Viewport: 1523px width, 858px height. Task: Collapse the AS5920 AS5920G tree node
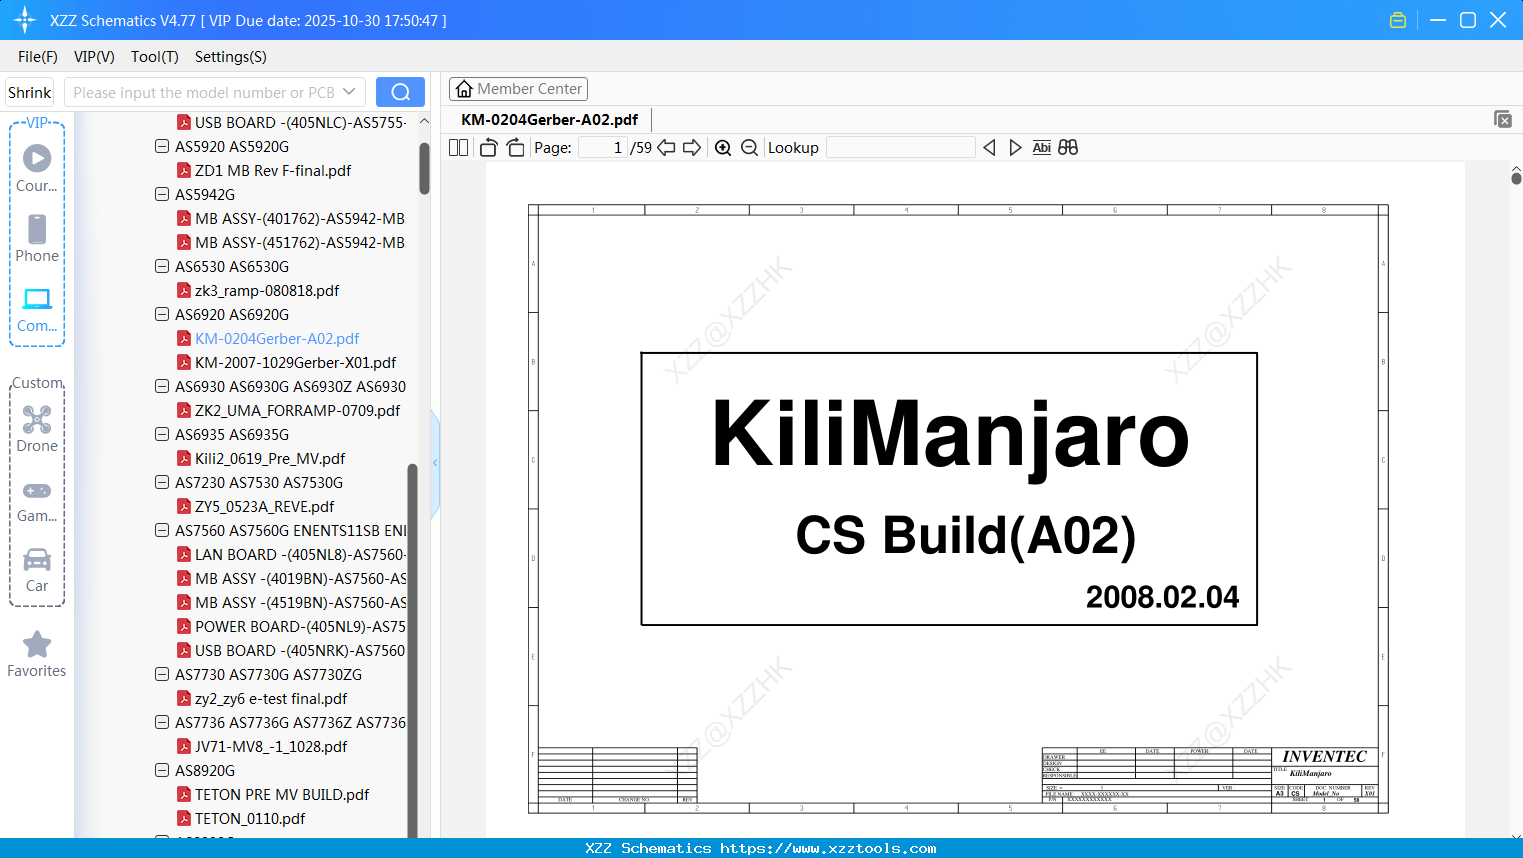tap(162, 146)
